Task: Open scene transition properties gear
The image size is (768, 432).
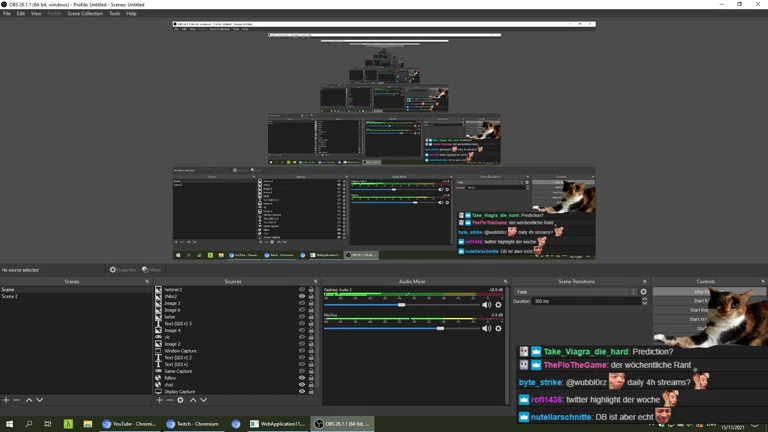Action: click(x=643, y=292)
